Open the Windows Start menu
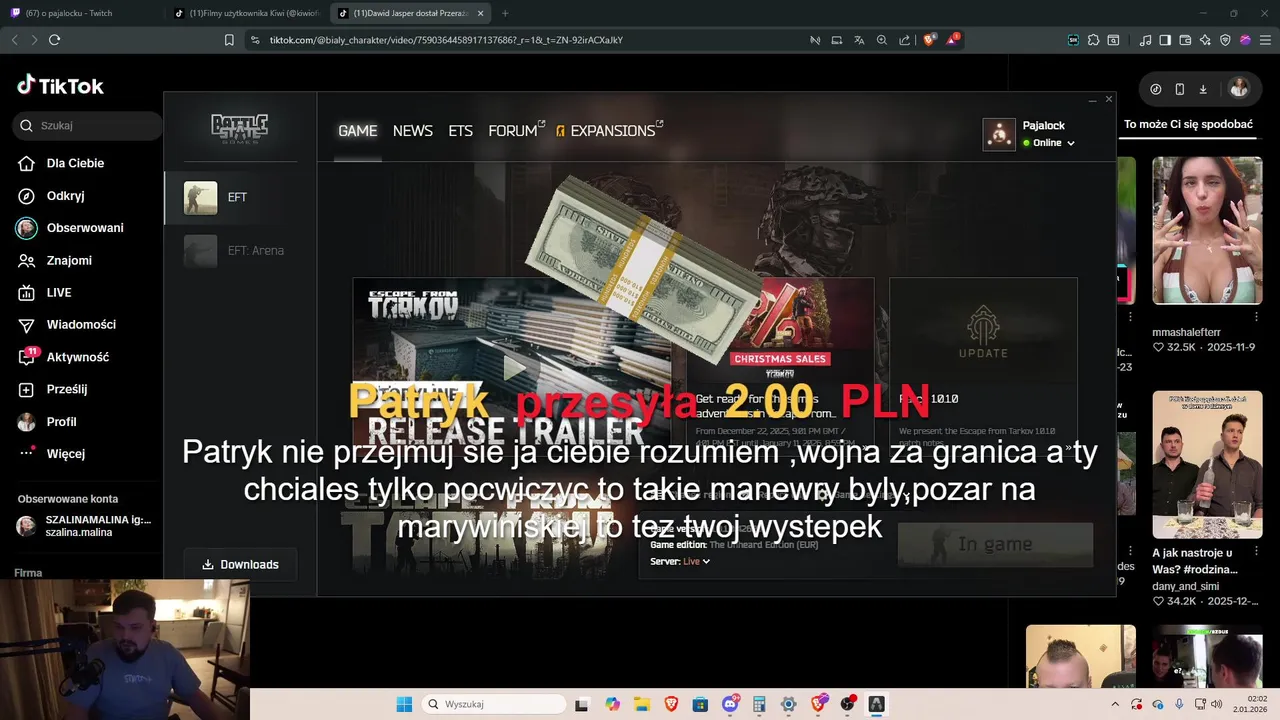The width and height of the screenshot is (1280, 720). (404, 704)
